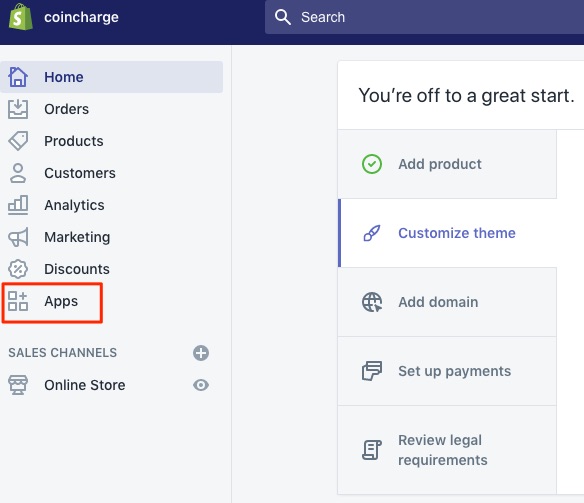Click the Apps grid icon
Viewport: 584px width, 503px height.
[x=18, y=301]
